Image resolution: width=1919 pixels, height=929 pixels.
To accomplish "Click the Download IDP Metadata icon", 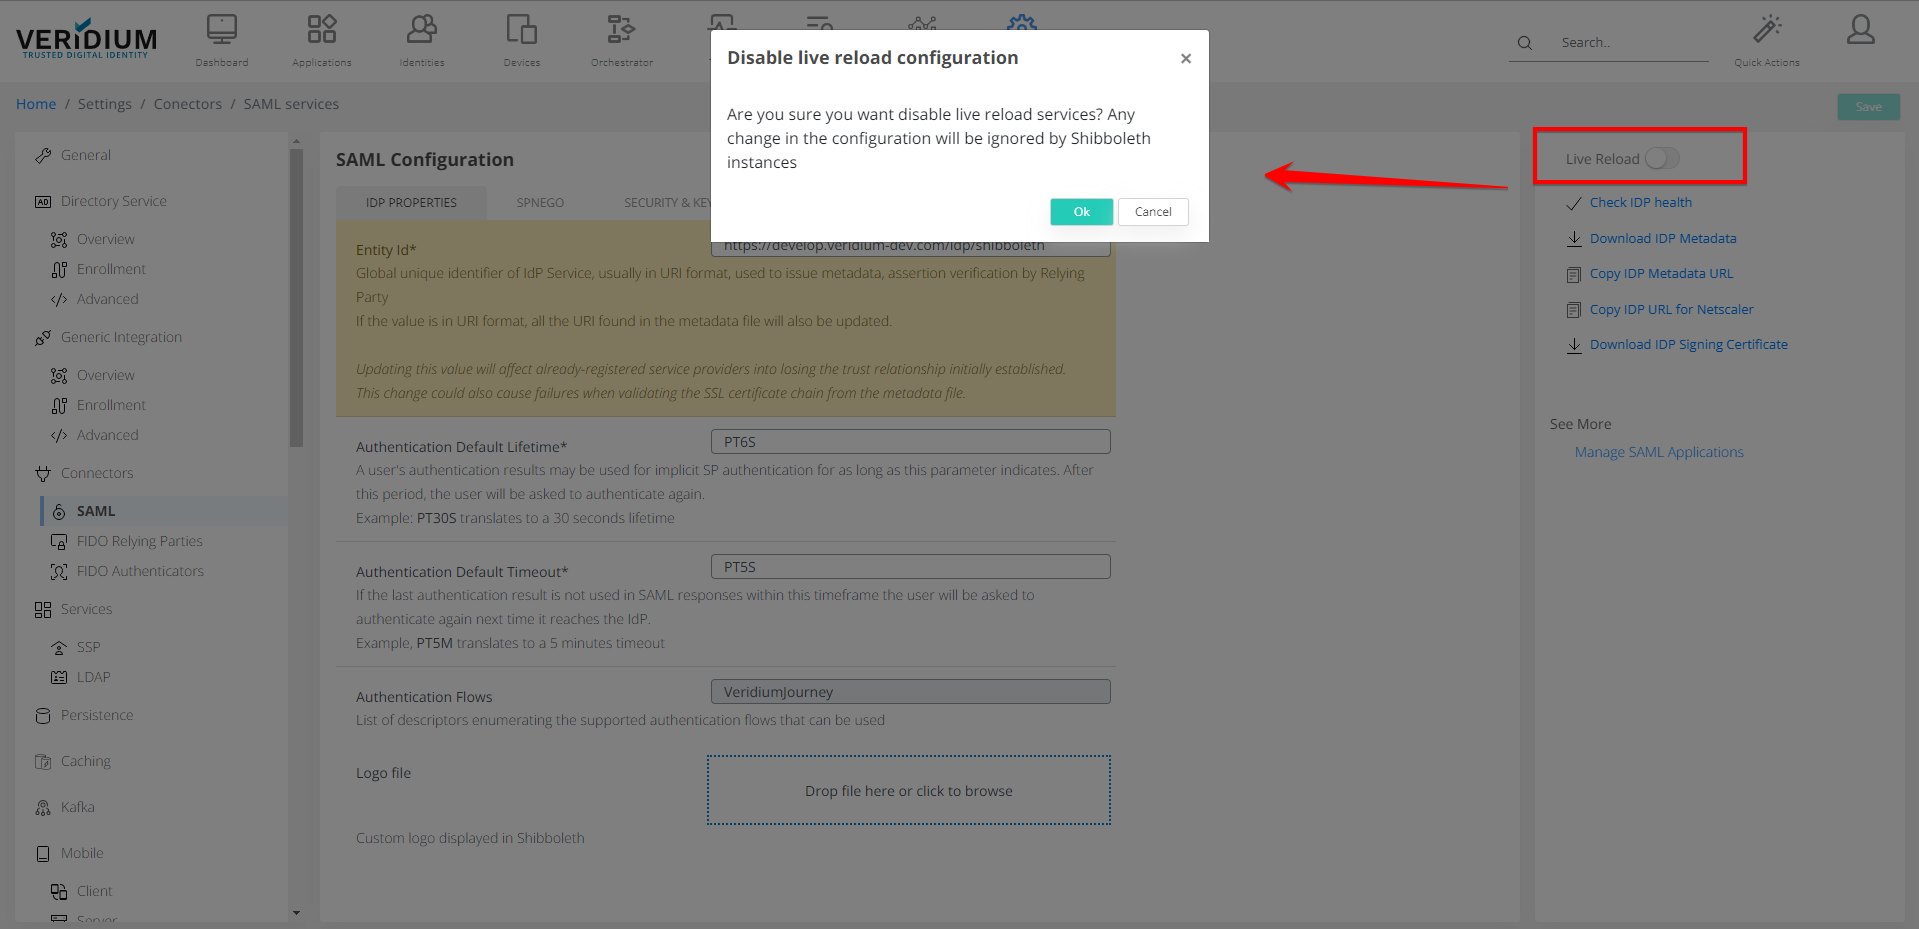I will (x=1574, y=239).
